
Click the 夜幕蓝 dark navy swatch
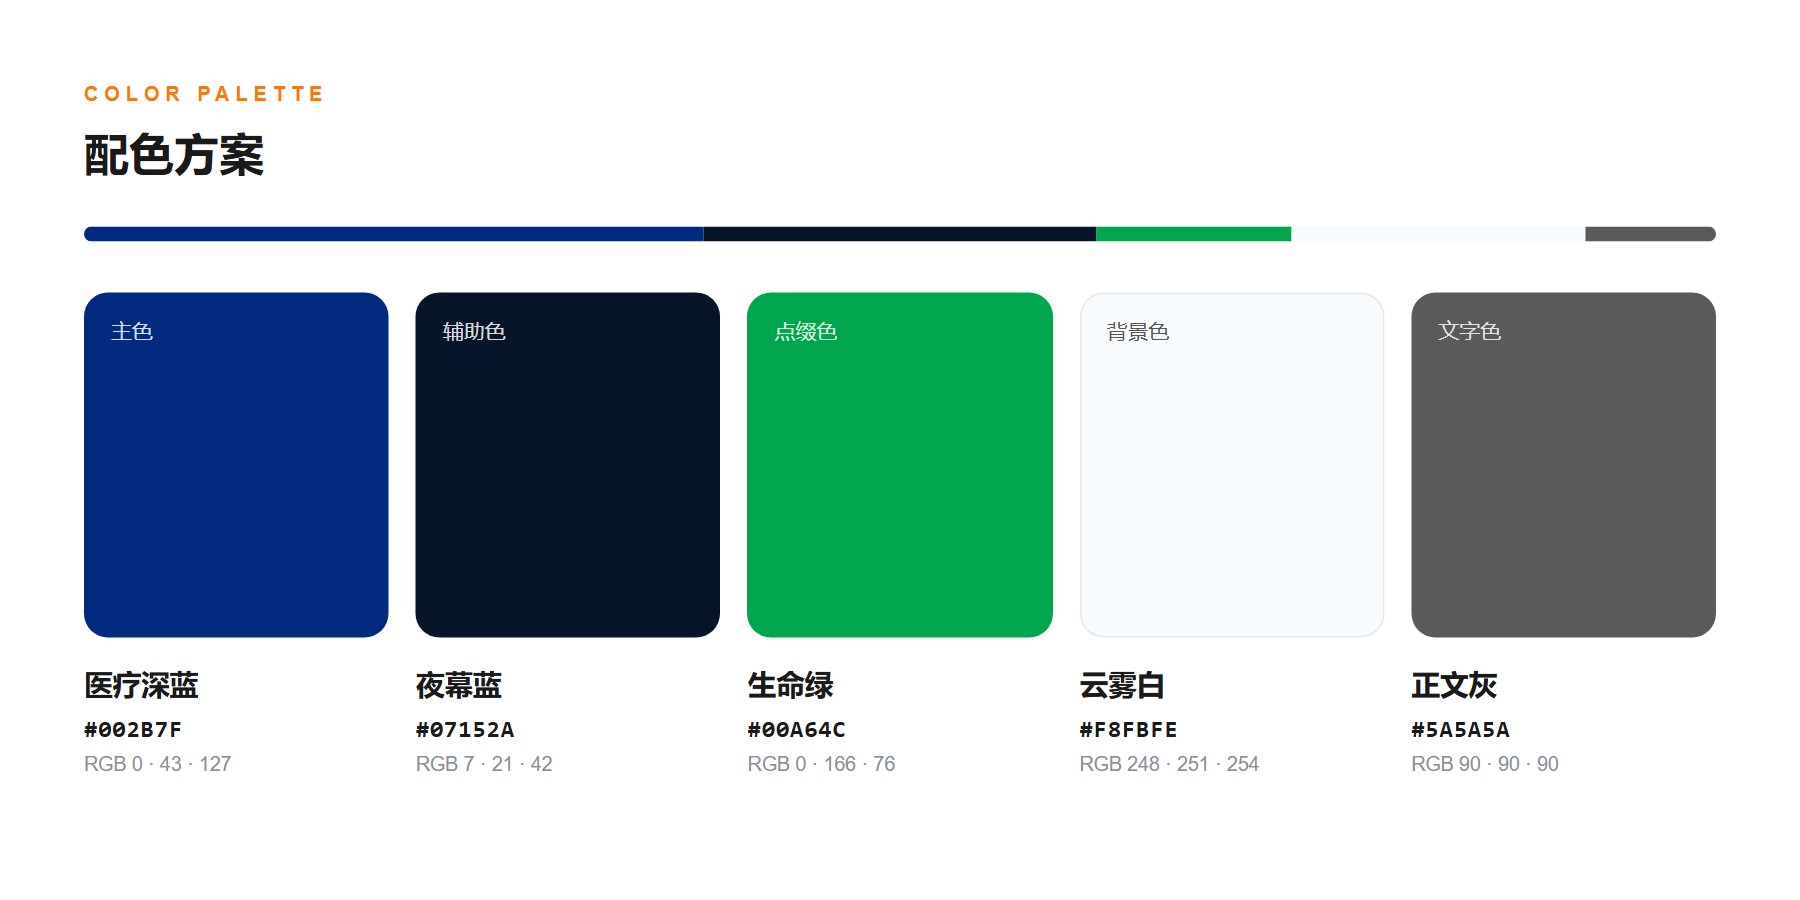pyautogui.click(x=568, y=465)
